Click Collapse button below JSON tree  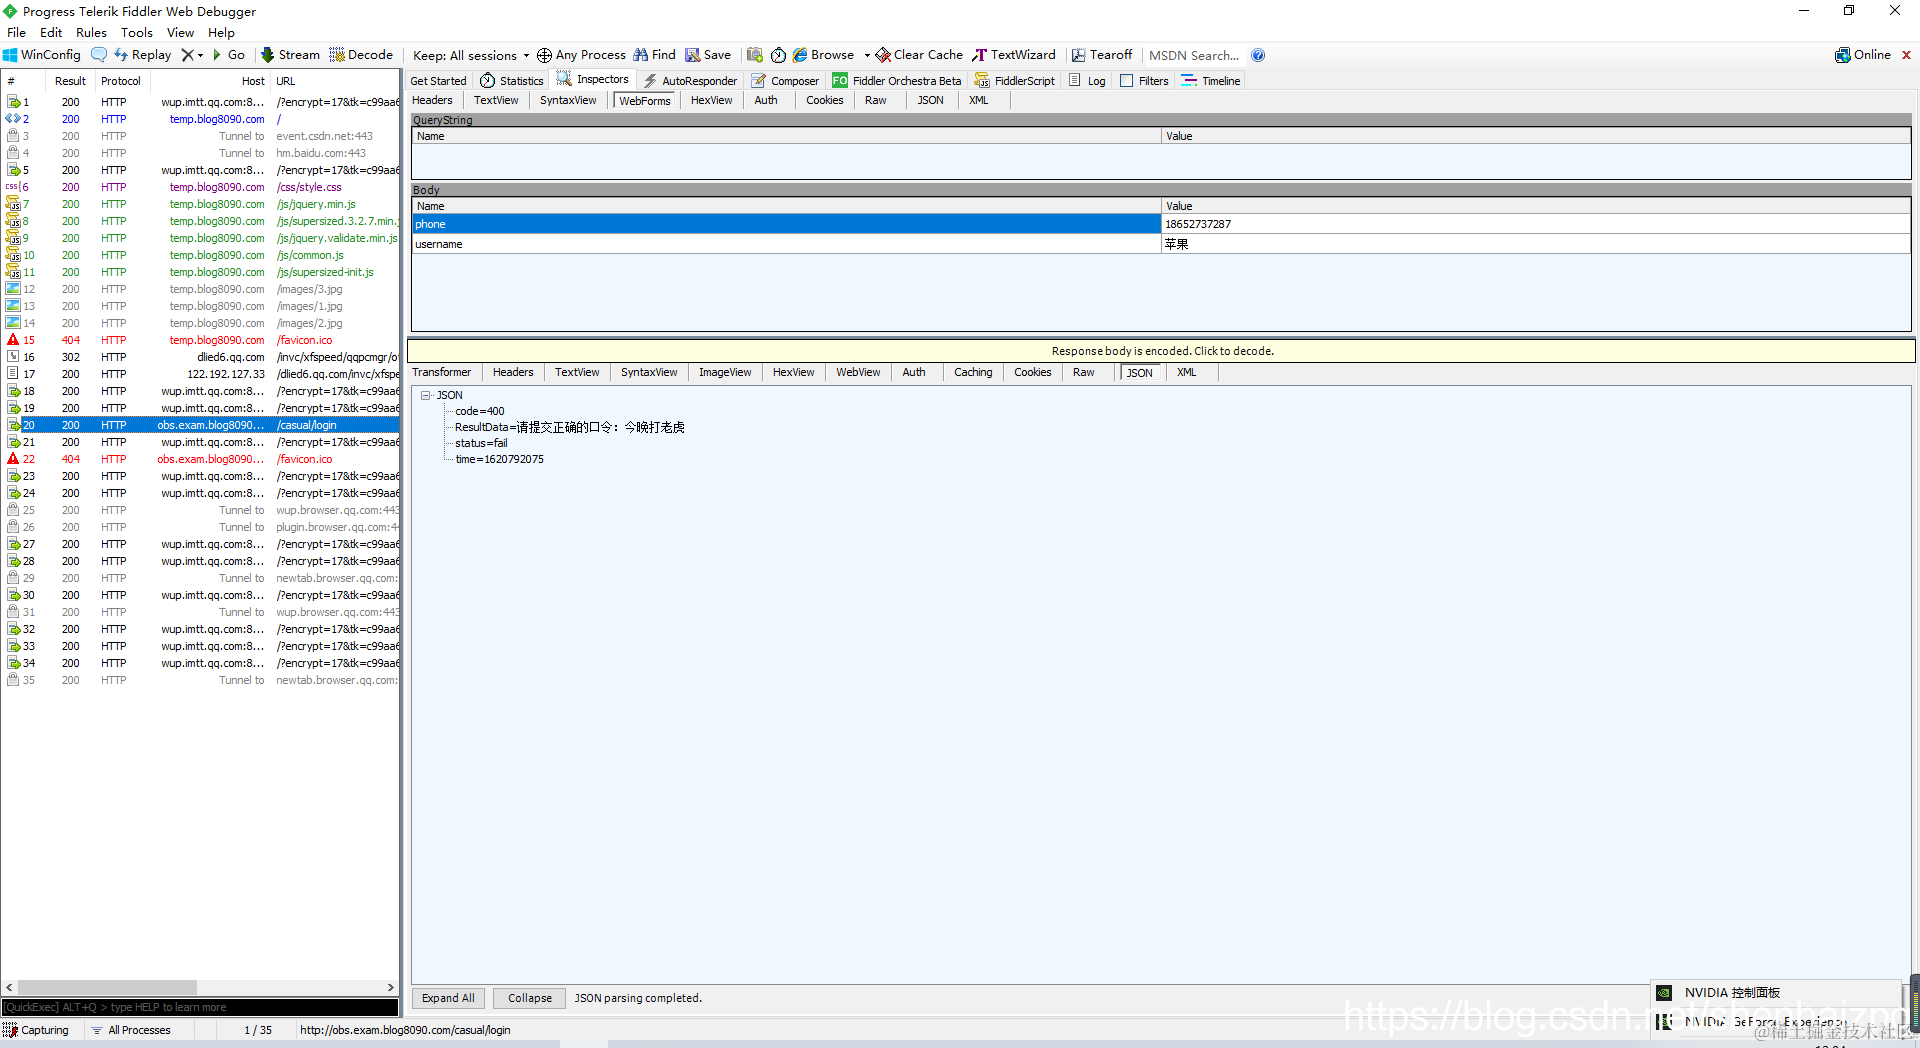point(529,998)
